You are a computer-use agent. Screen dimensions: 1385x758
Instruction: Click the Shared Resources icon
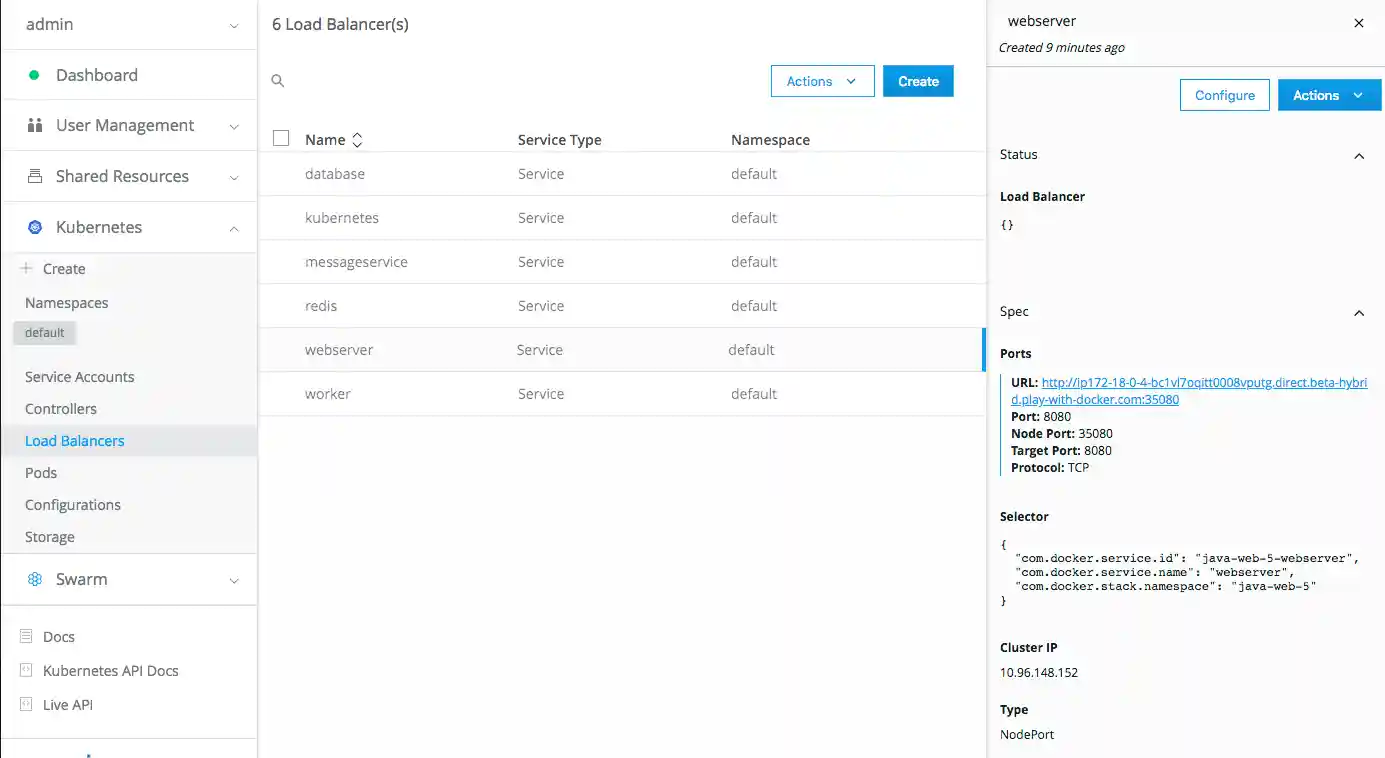[x=35, y=176]
